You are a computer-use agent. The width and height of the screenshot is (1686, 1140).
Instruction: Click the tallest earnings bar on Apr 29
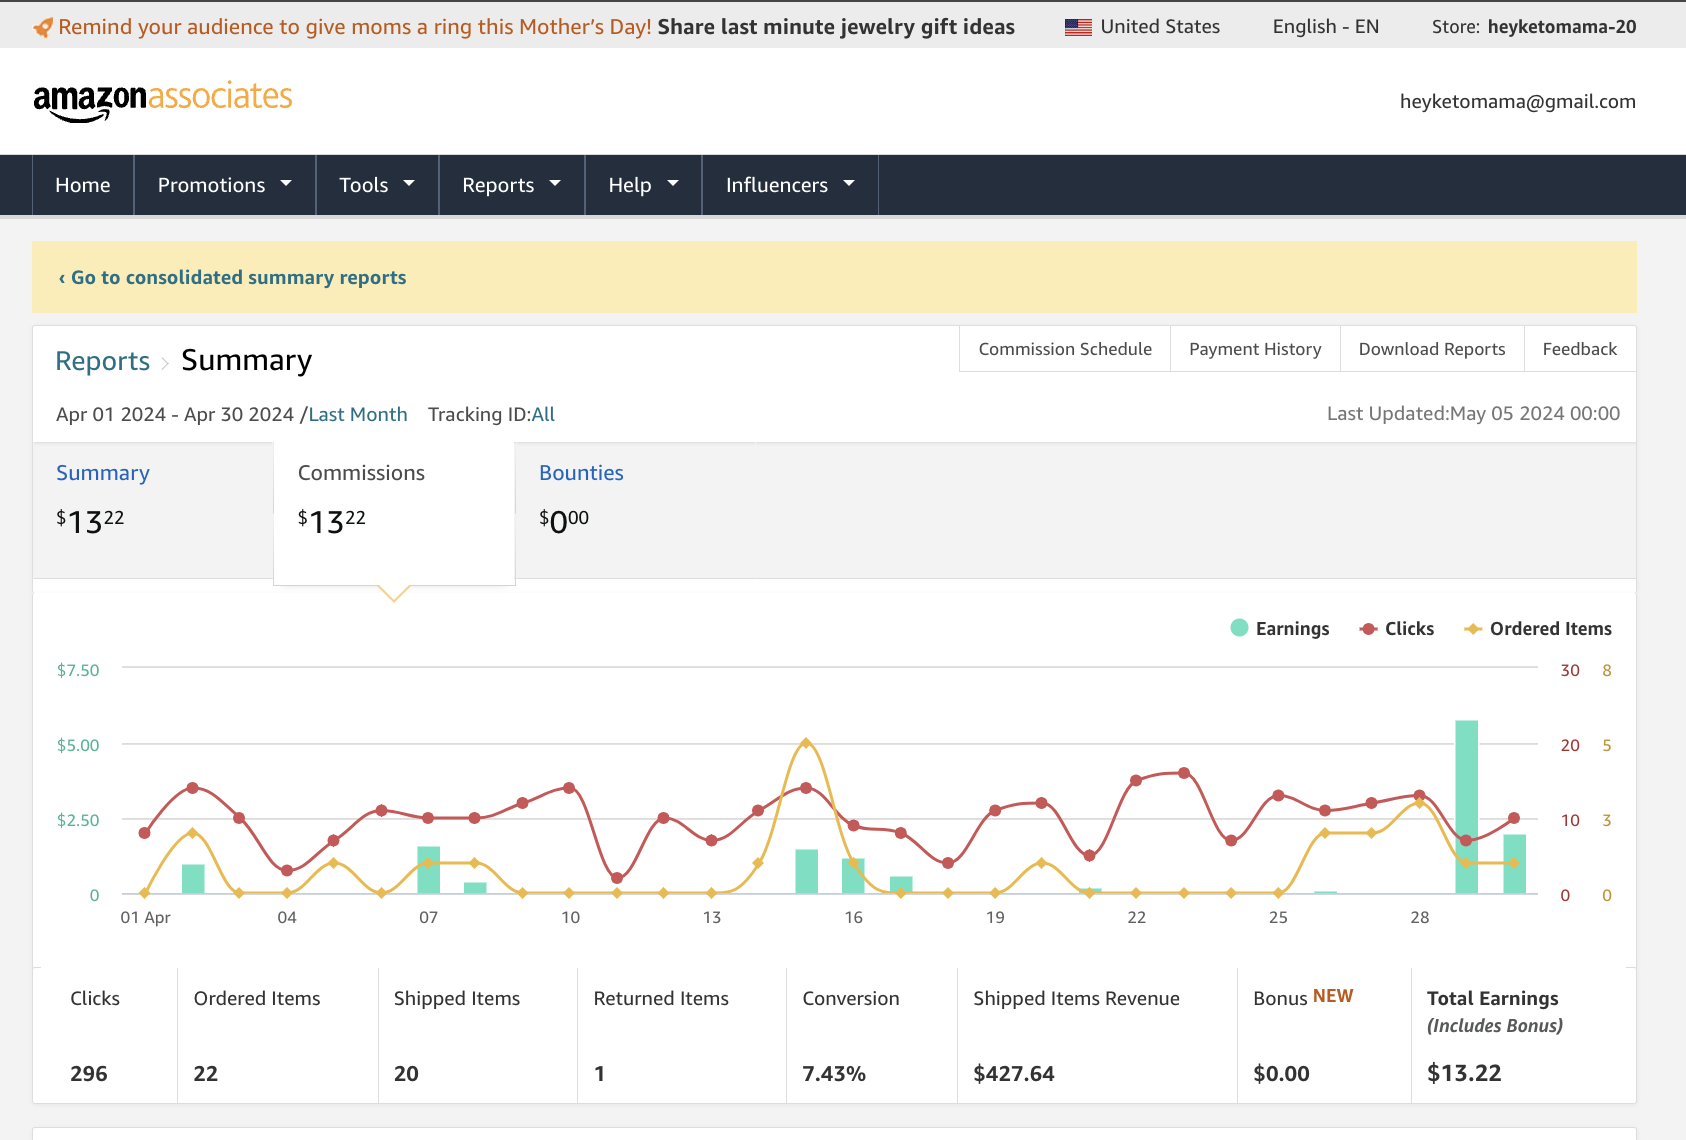1466,807
